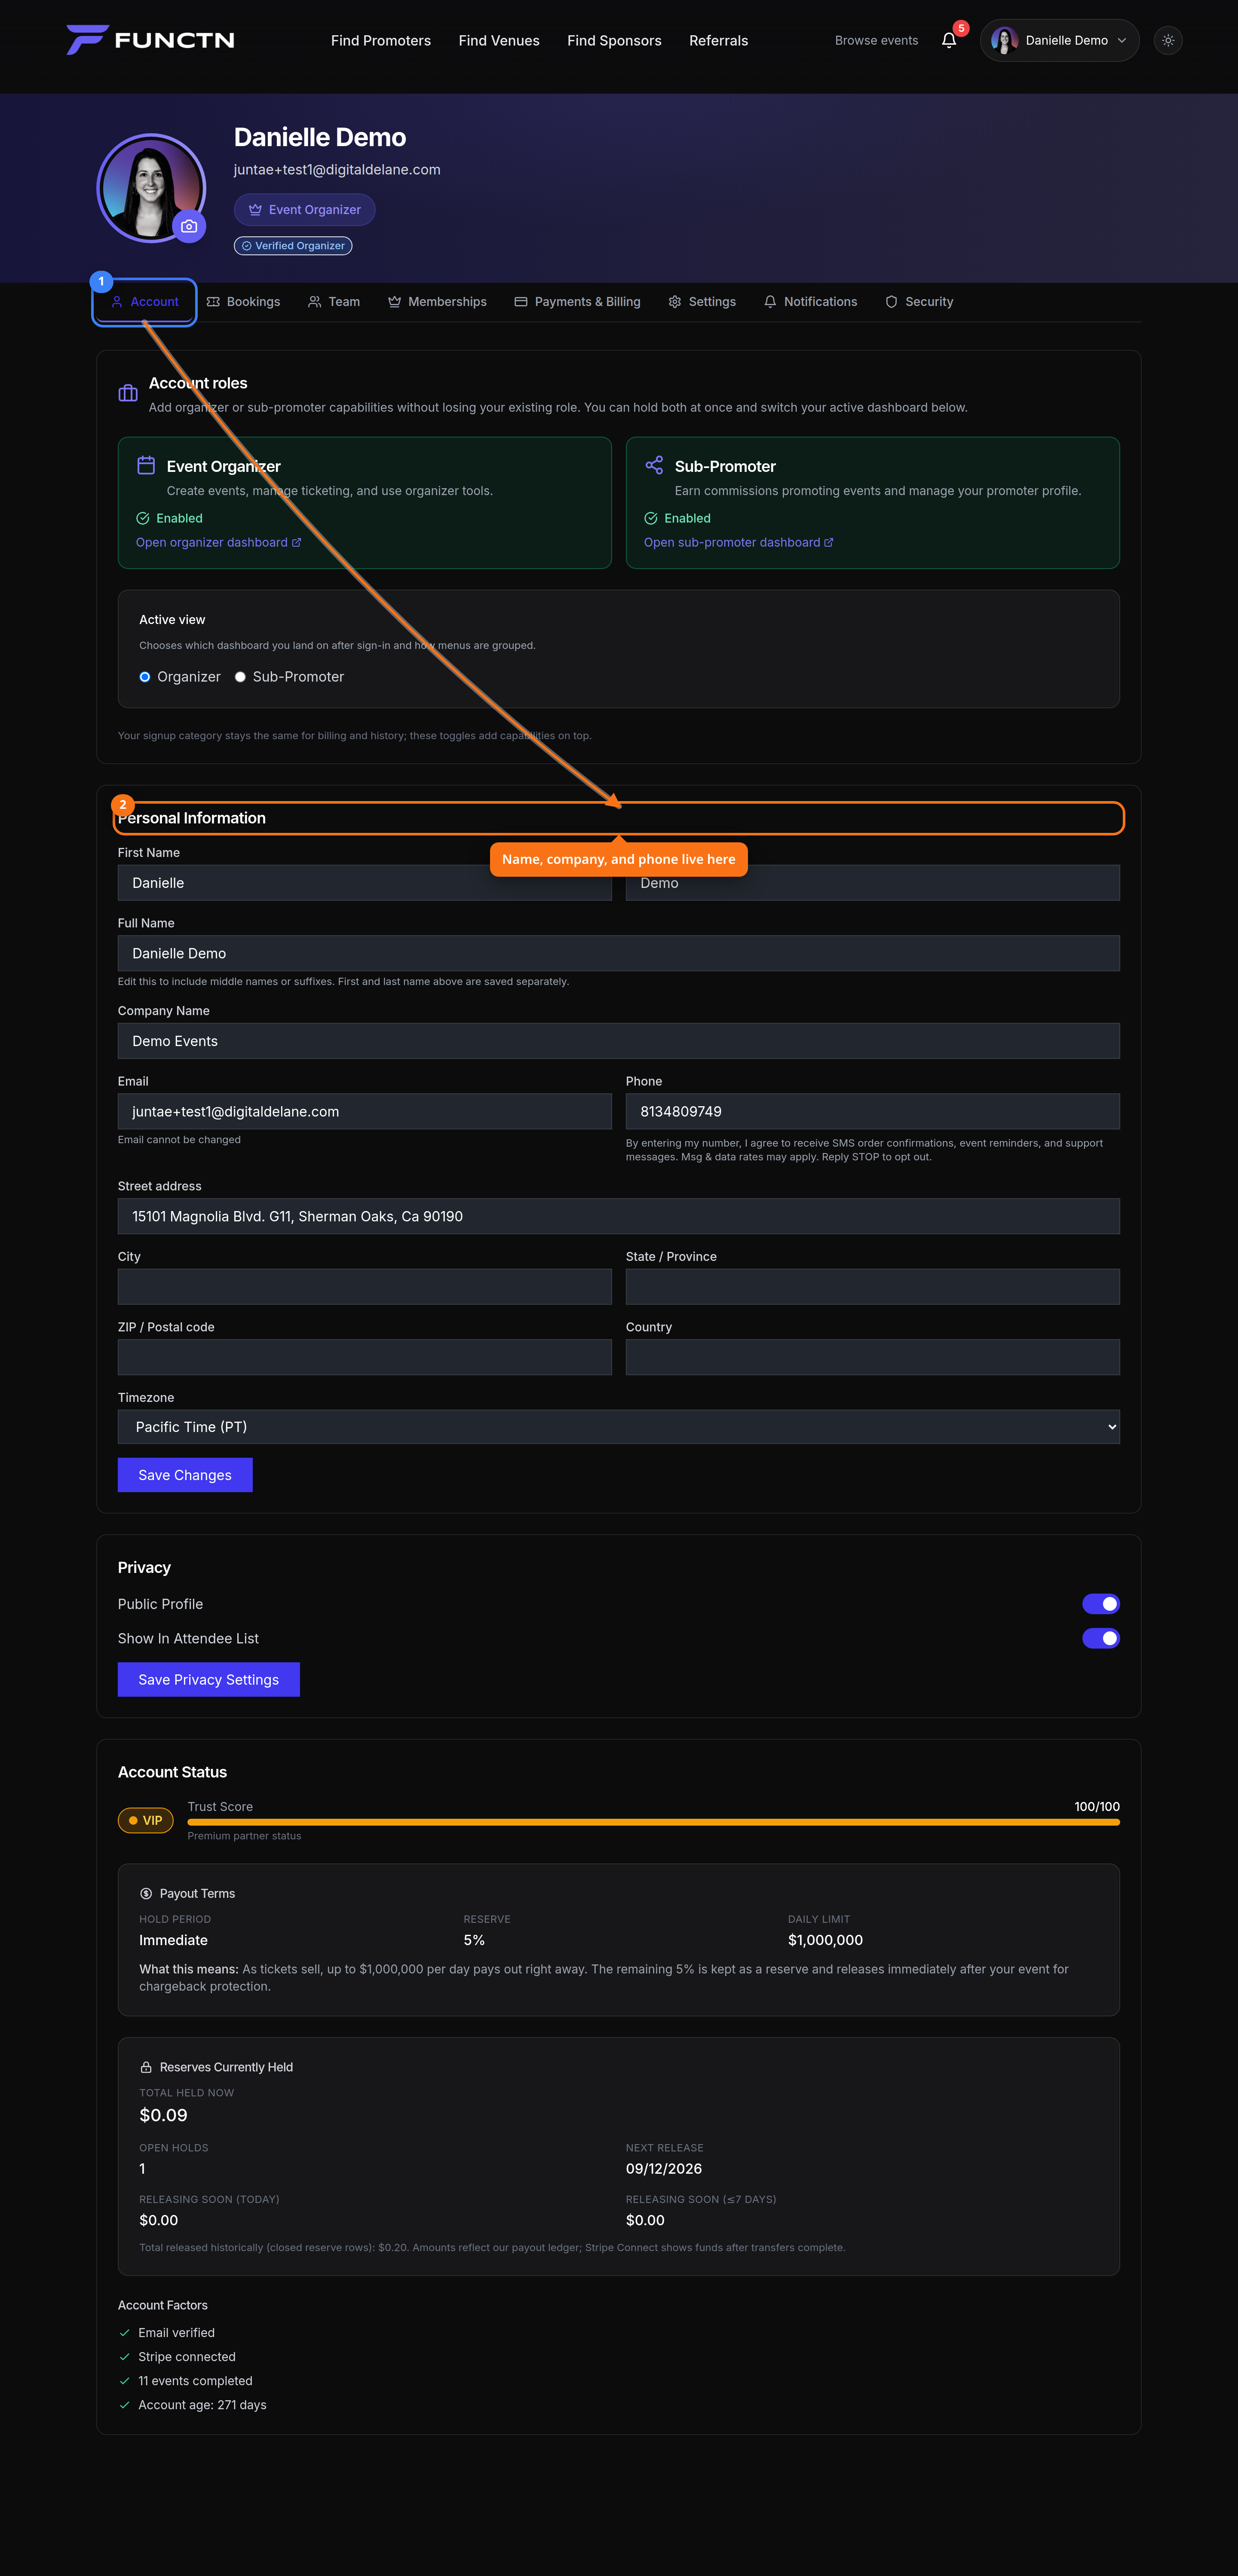This screenshot has width=1238, height=2576.
Task: Open the Account tab
Action: (x=145, y=302)
